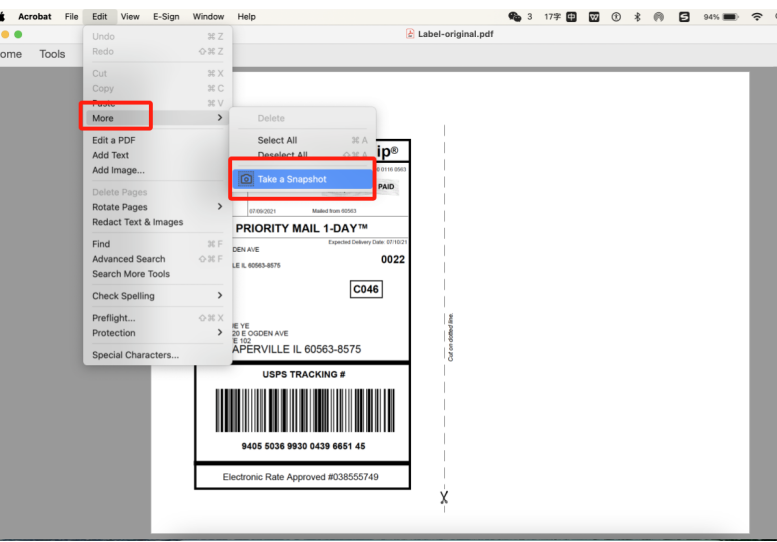The image size is (777, 542).
Task: Choose Add Text
Action: pos(158,155)
